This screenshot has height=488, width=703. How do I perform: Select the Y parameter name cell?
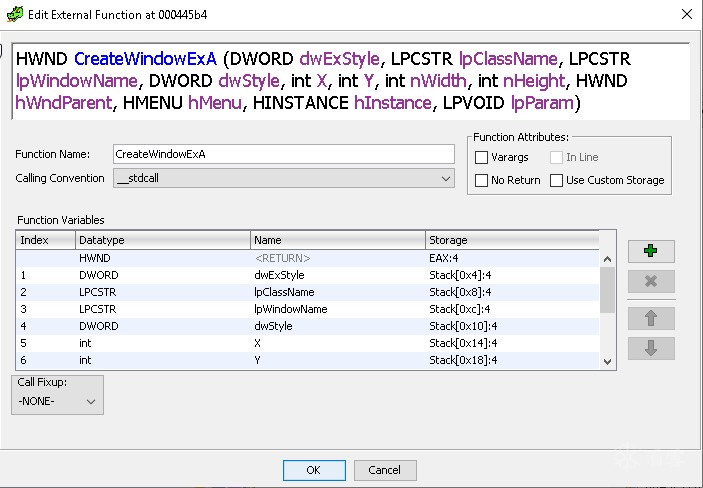[338, 361]
